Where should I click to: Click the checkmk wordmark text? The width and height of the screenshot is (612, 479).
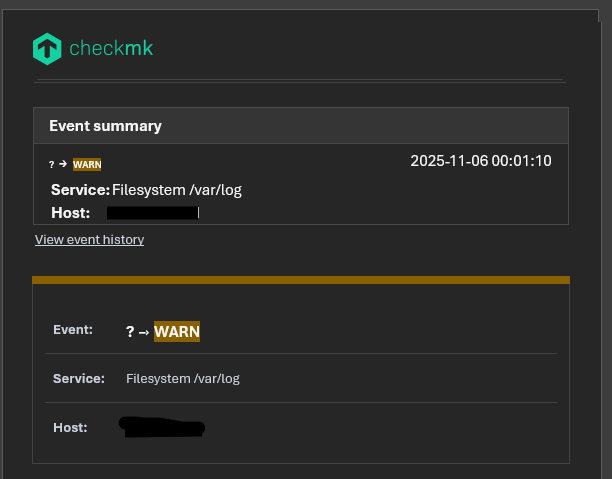[x=111, y=48]
